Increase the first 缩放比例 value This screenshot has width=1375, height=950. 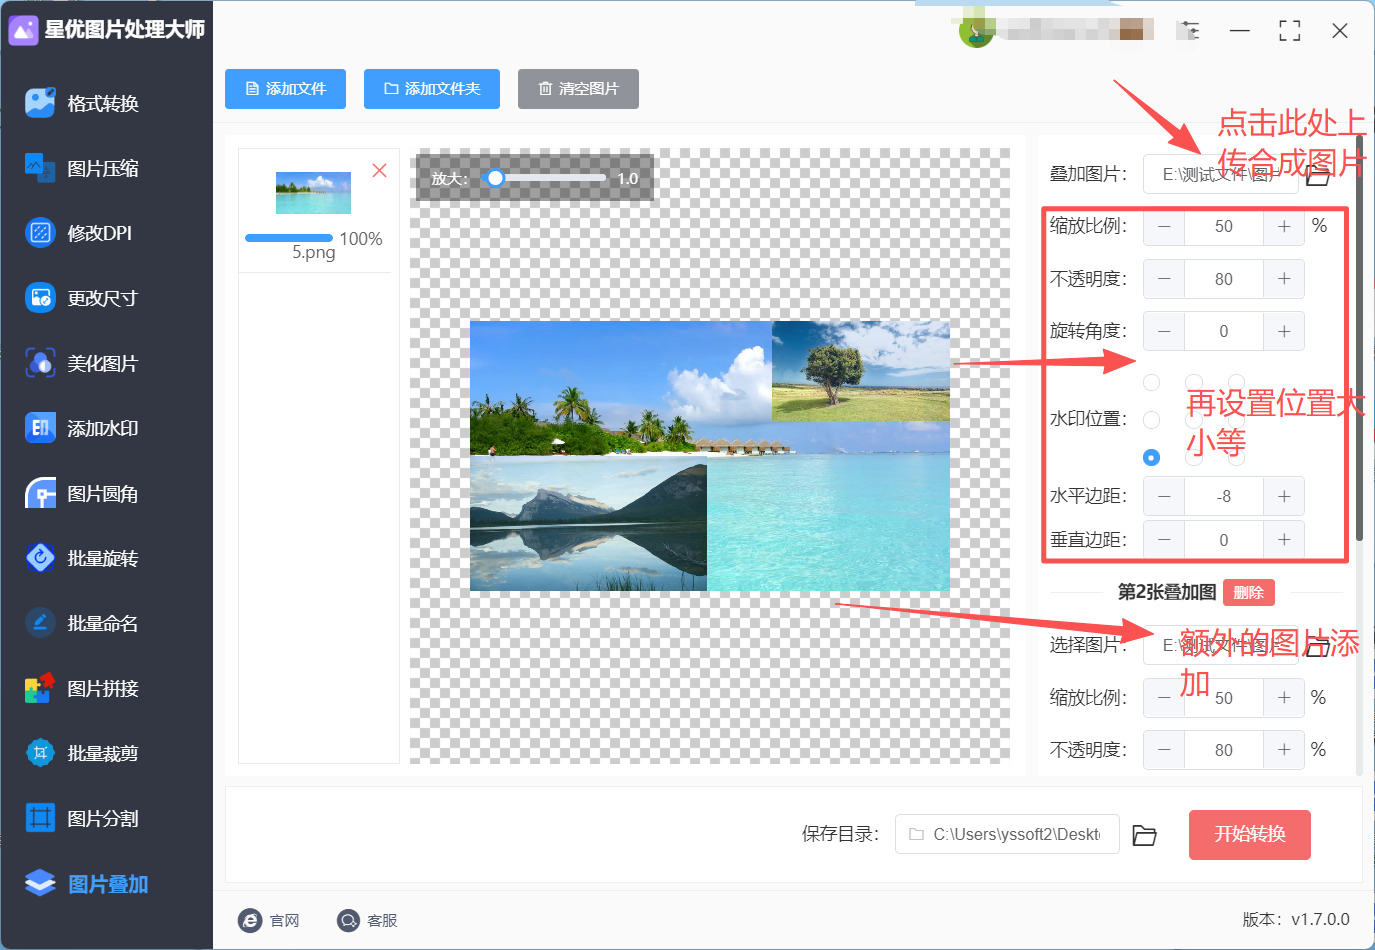pos(1284,227)
